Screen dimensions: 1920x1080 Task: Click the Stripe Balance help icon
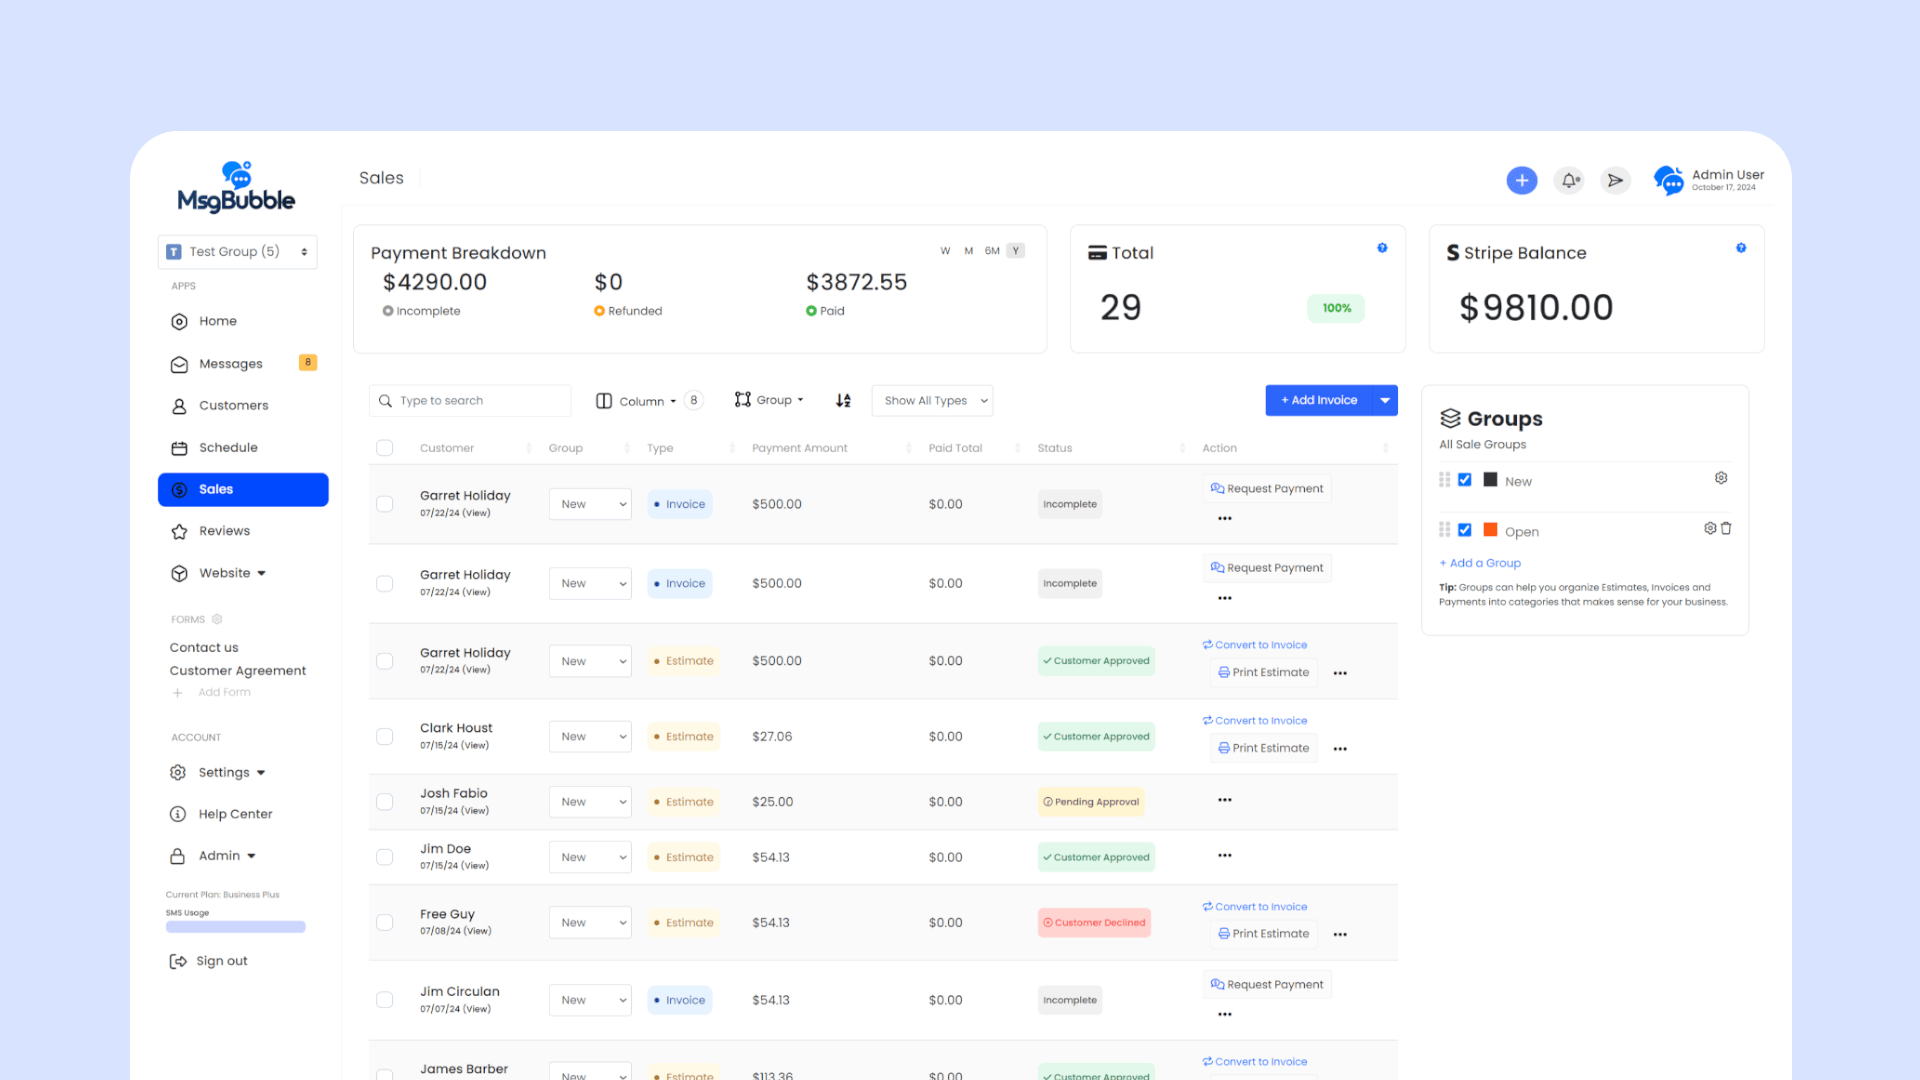(1741, 248)
